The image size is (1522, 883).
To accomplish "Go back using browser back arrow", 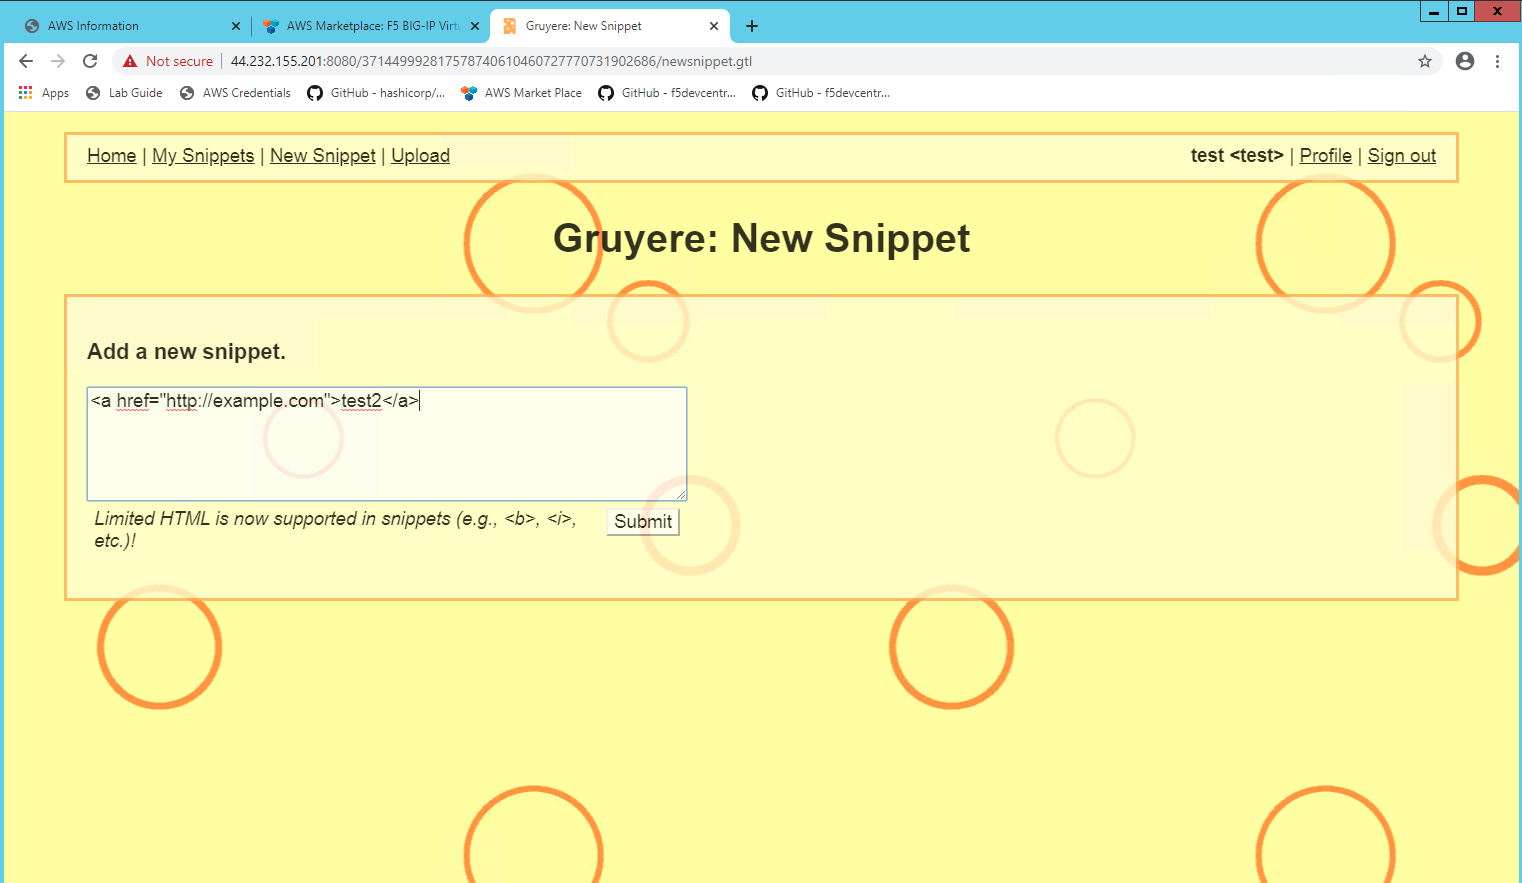I will (26, 61).
